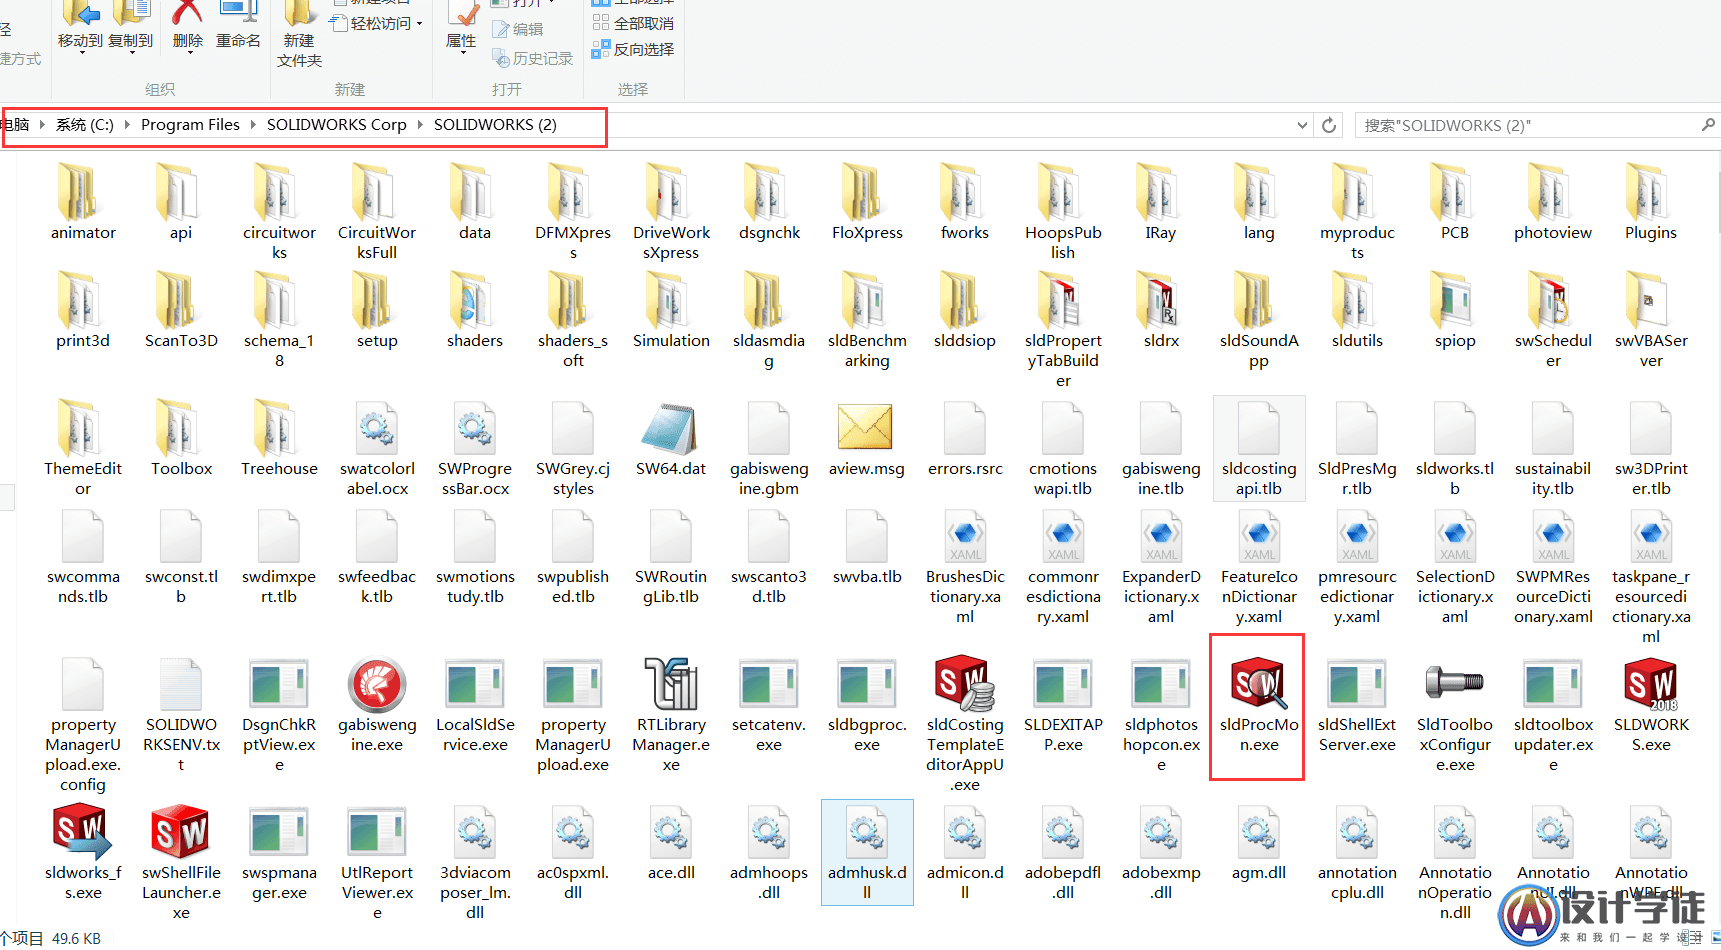
Task: Select the SWProgressBar.ocx file icon
Action: 474,428
